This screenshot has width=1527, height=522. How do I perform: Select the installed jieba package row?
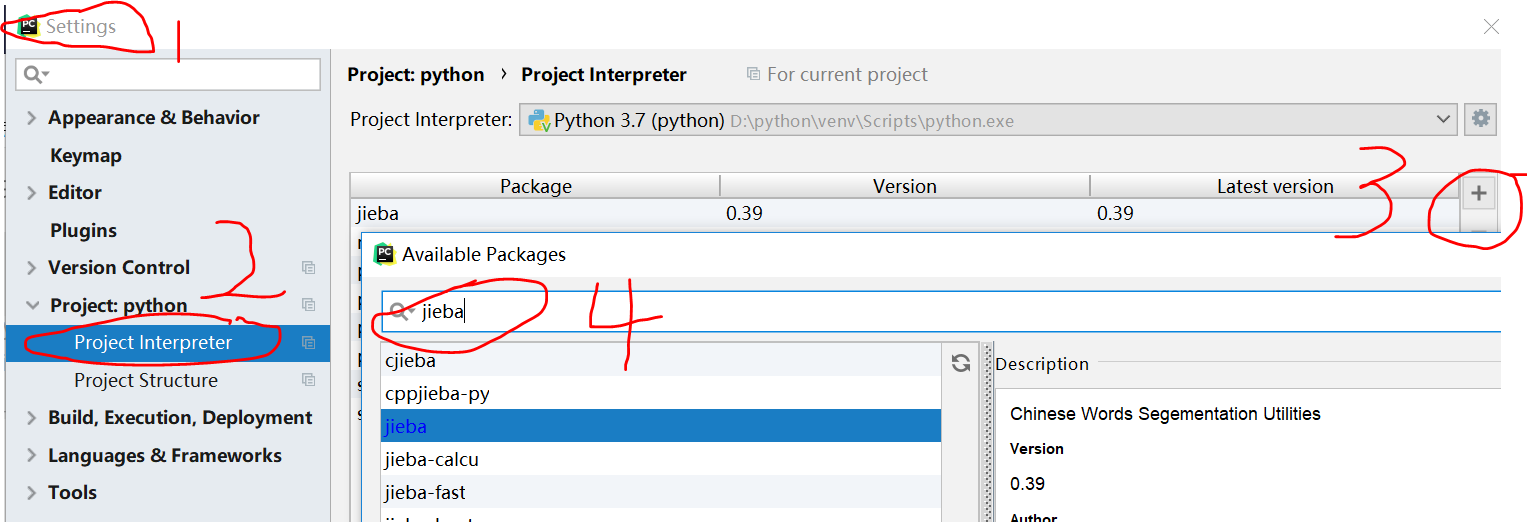[x=905, y=213]
